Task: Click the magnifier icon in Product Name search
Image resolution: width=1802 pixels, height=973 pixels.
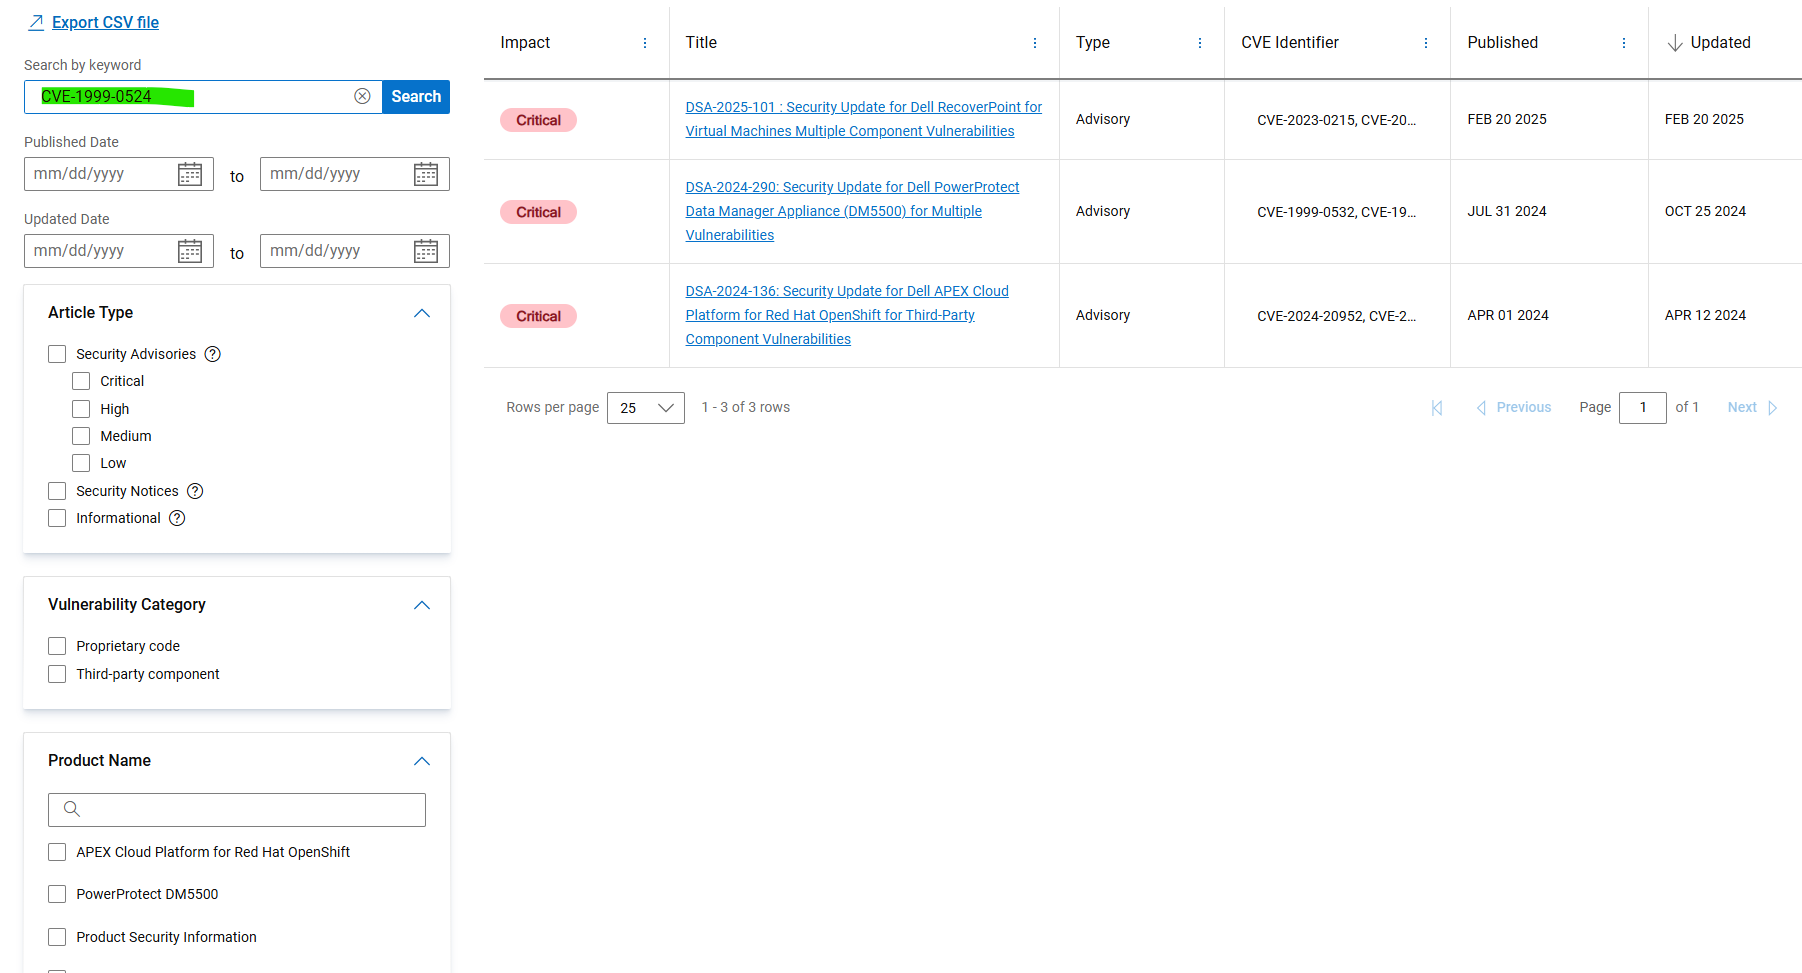Action: click(x=72, y=809)
